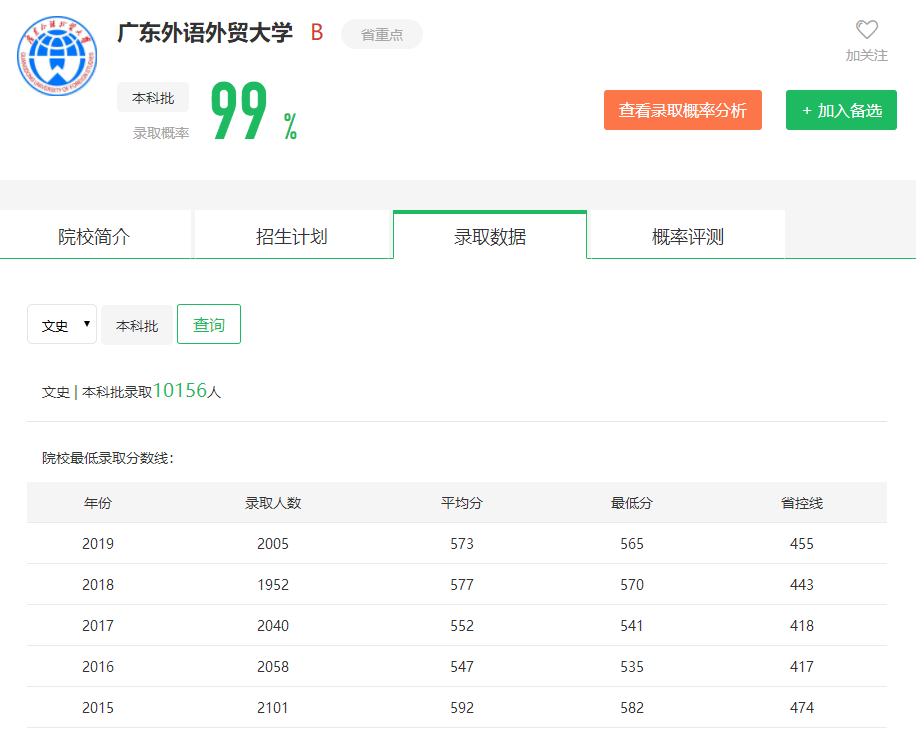The image size is (916, 743).
Task: Click average score 573
Action: click(x=462, y=544)
